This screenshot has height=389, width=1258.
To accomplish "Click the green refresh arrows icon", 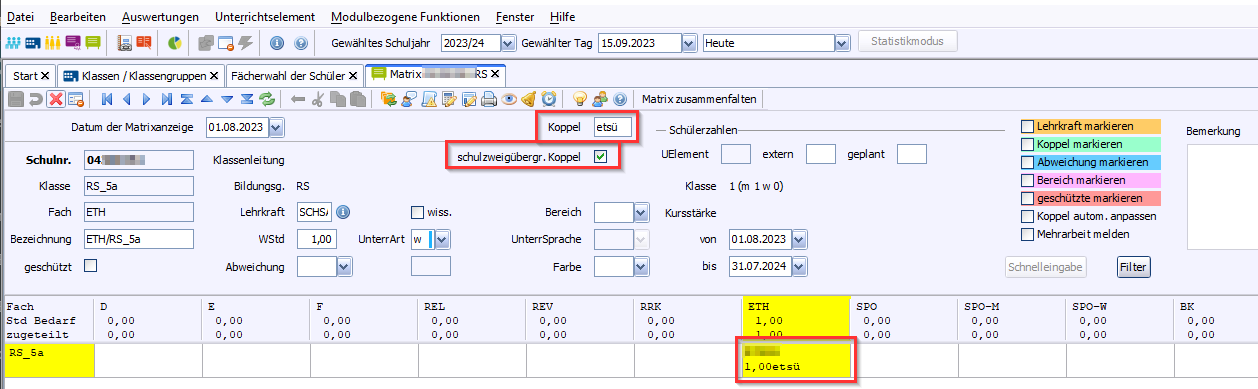I will click(x=267, y=99).
